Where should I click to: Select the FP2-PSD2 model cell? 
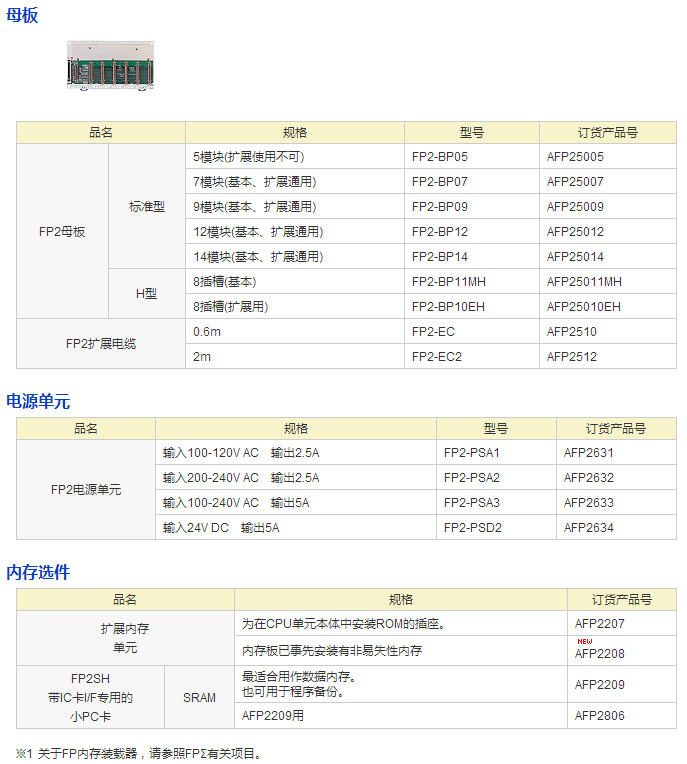472,528
